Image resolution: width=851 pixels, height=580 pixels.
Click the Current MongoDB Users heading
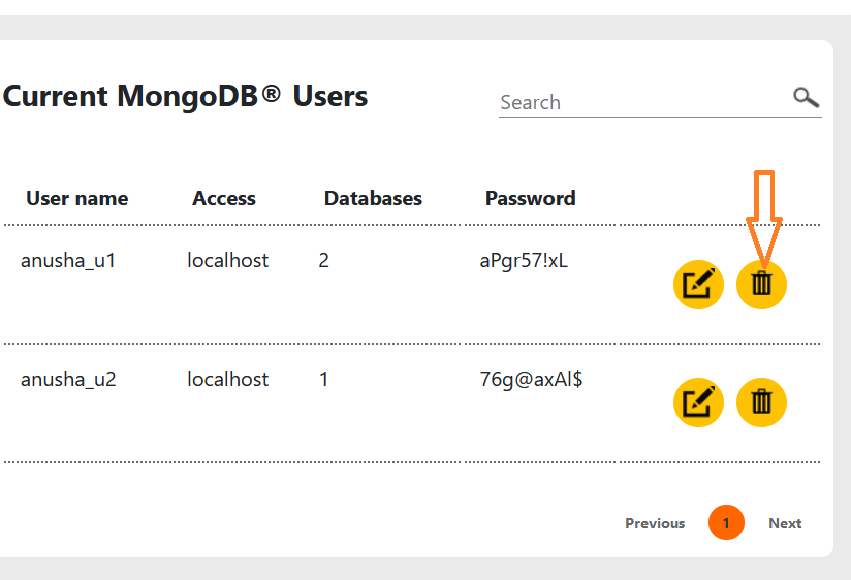click(184, 96)
